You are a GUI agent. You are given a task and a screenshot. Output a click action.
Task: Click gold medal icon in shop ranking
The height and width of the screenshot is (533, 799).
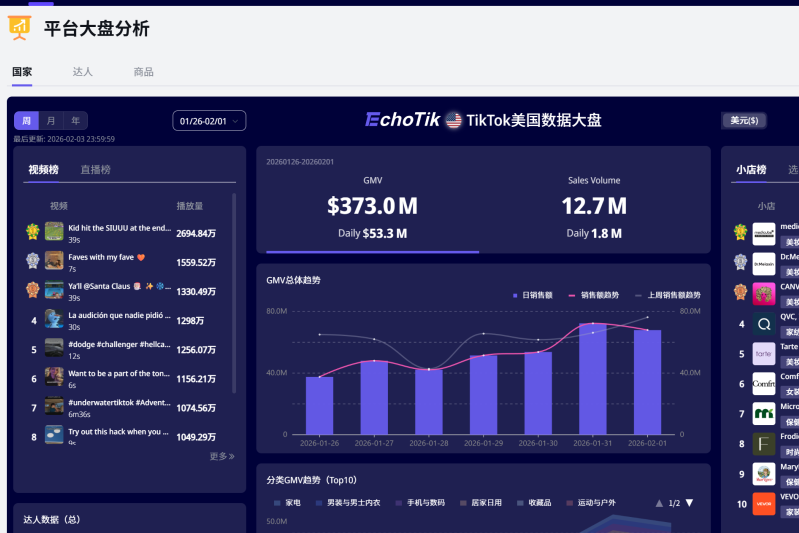[740, 232]
